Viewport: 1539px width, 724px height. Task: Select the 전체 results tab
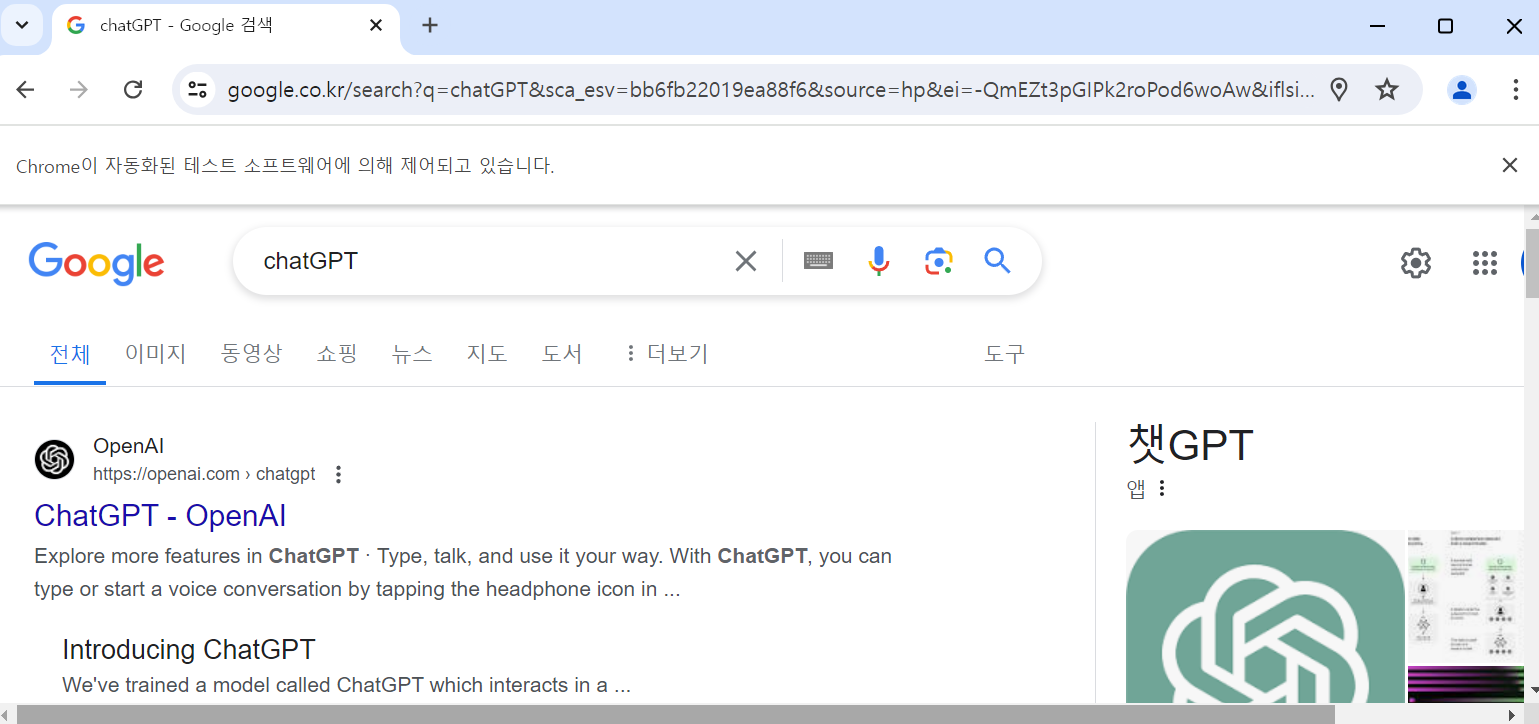(x=70, y=354)
